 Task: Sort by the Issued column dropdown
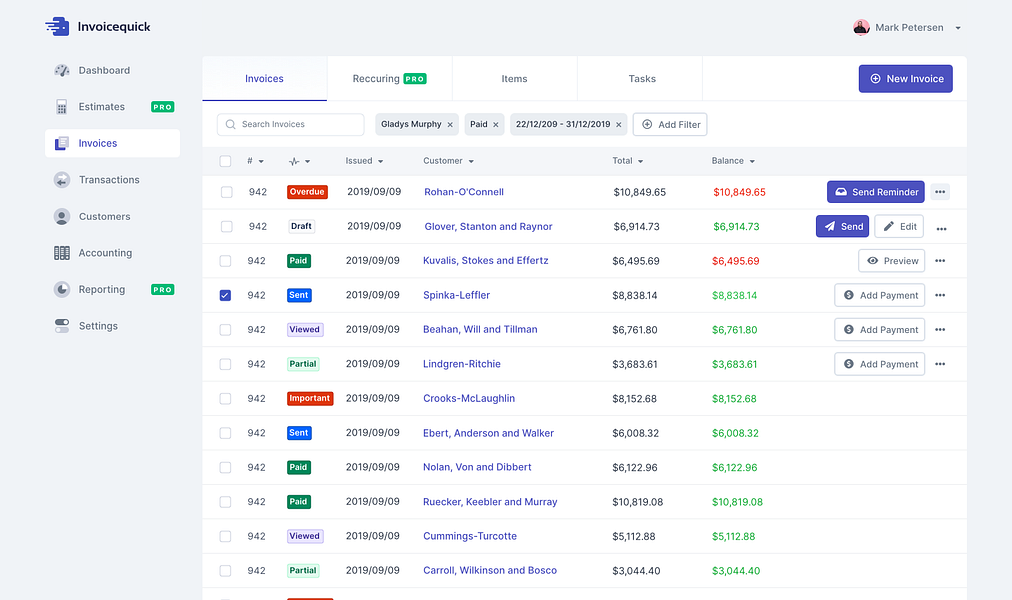381,161
